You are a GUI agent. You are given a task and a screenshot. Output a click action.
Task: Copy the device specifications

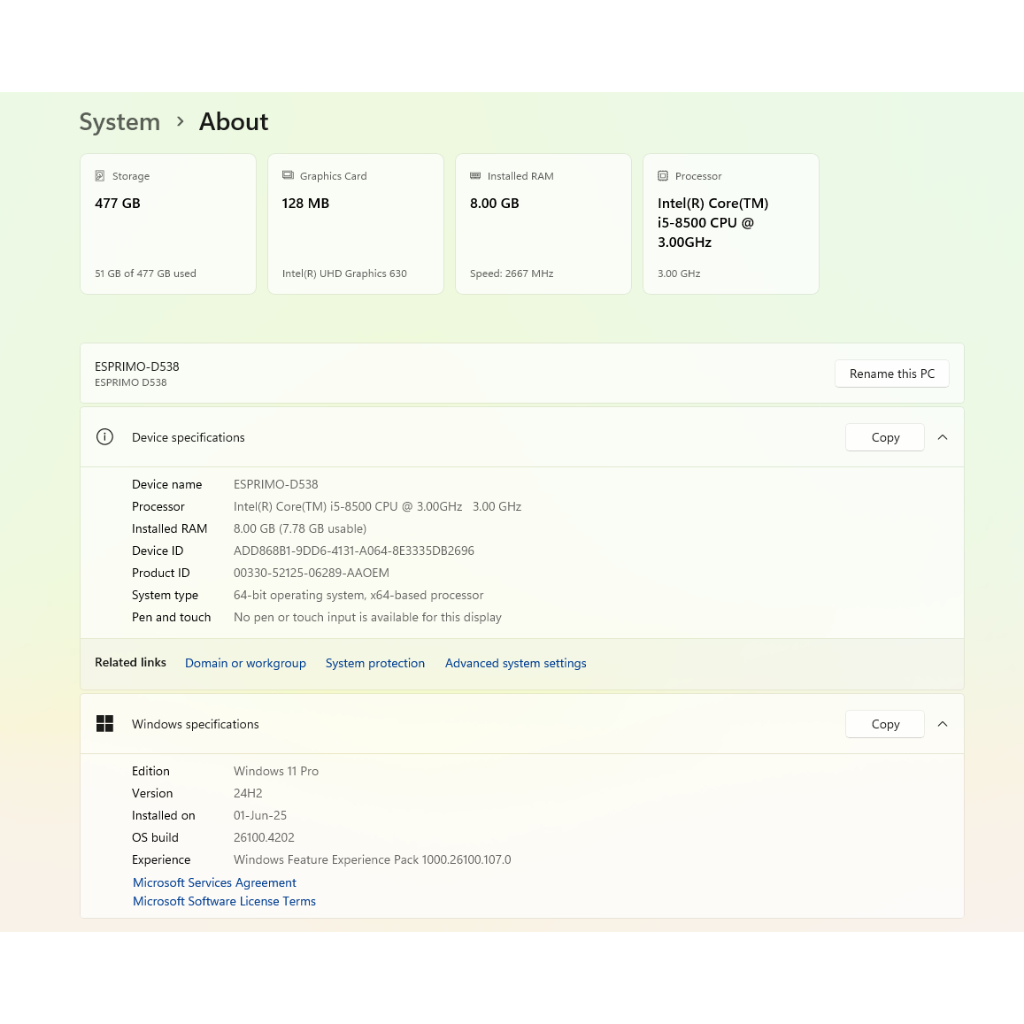(885, 437)
